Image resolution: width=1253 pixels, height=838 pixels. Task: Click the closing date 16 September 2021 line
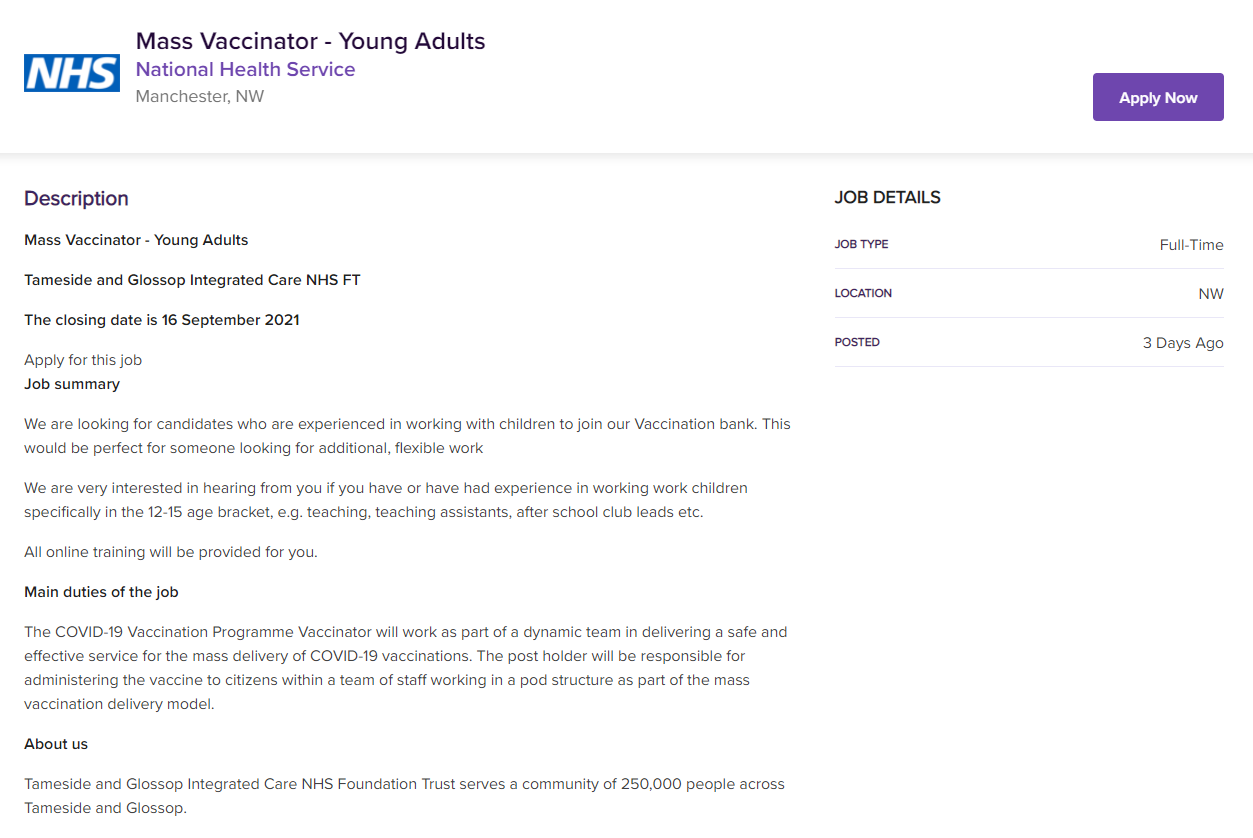coord(161,320)
